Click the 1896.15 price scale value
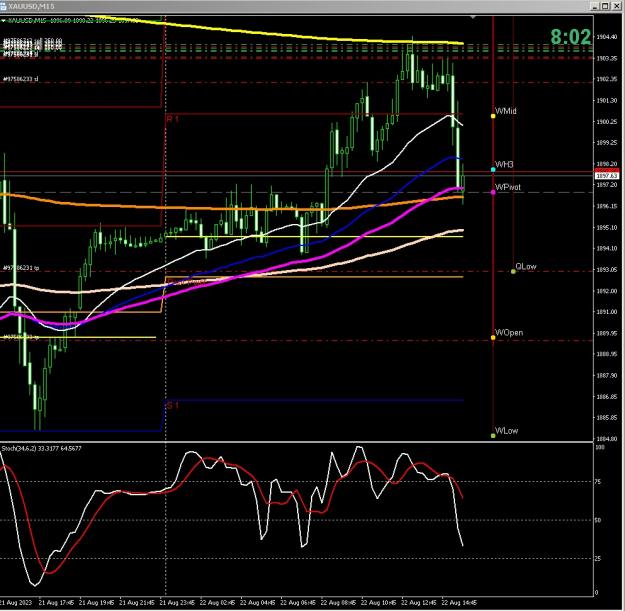 click(x=607, y=206)
